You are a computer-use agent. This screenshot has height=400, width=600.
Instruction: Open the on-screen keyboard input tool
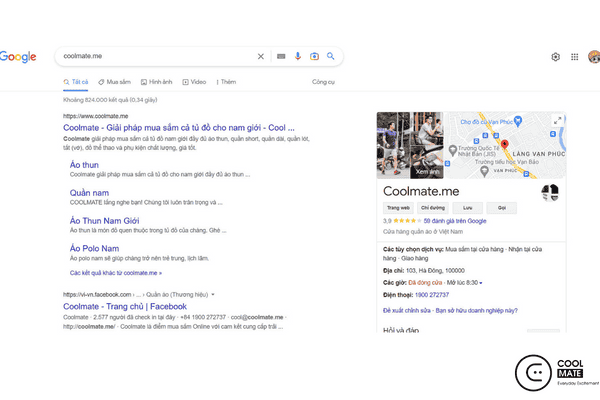[x=281, y=56]
